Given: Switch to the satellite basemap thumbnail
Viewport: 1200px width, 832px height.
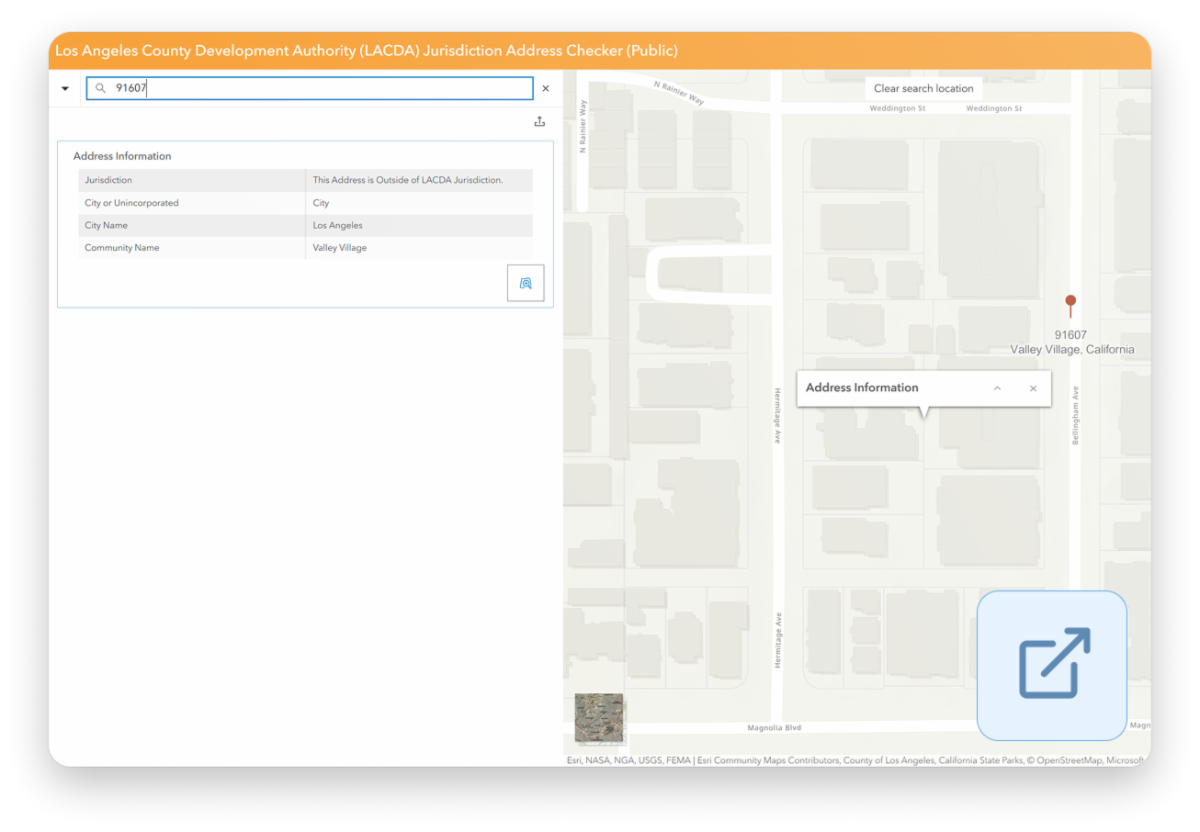Looking at the screenshot, I should [x=599, y=718].
